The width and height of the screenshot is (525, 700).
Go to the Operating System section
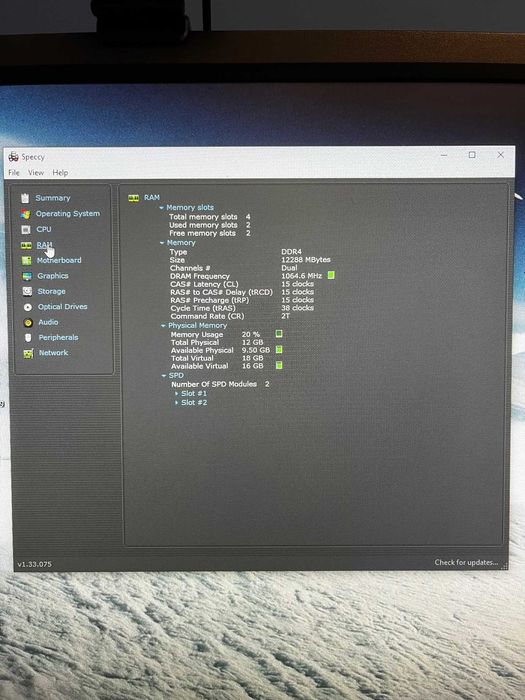[x=68, y=213]
